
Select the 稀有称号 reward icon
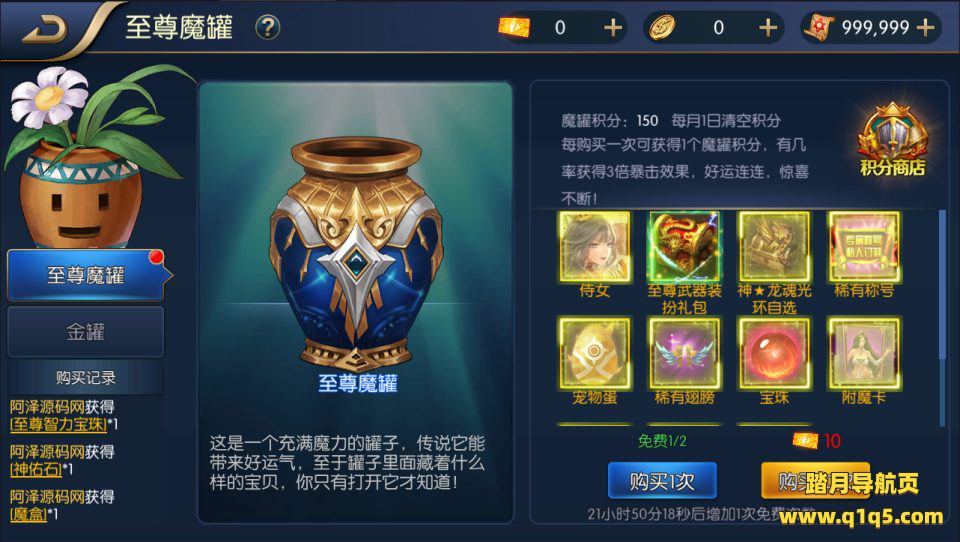tap(864, 247)
